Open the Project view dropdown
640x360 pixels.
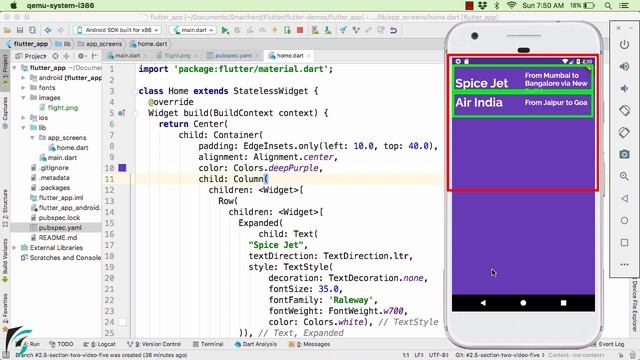point(31,56)
